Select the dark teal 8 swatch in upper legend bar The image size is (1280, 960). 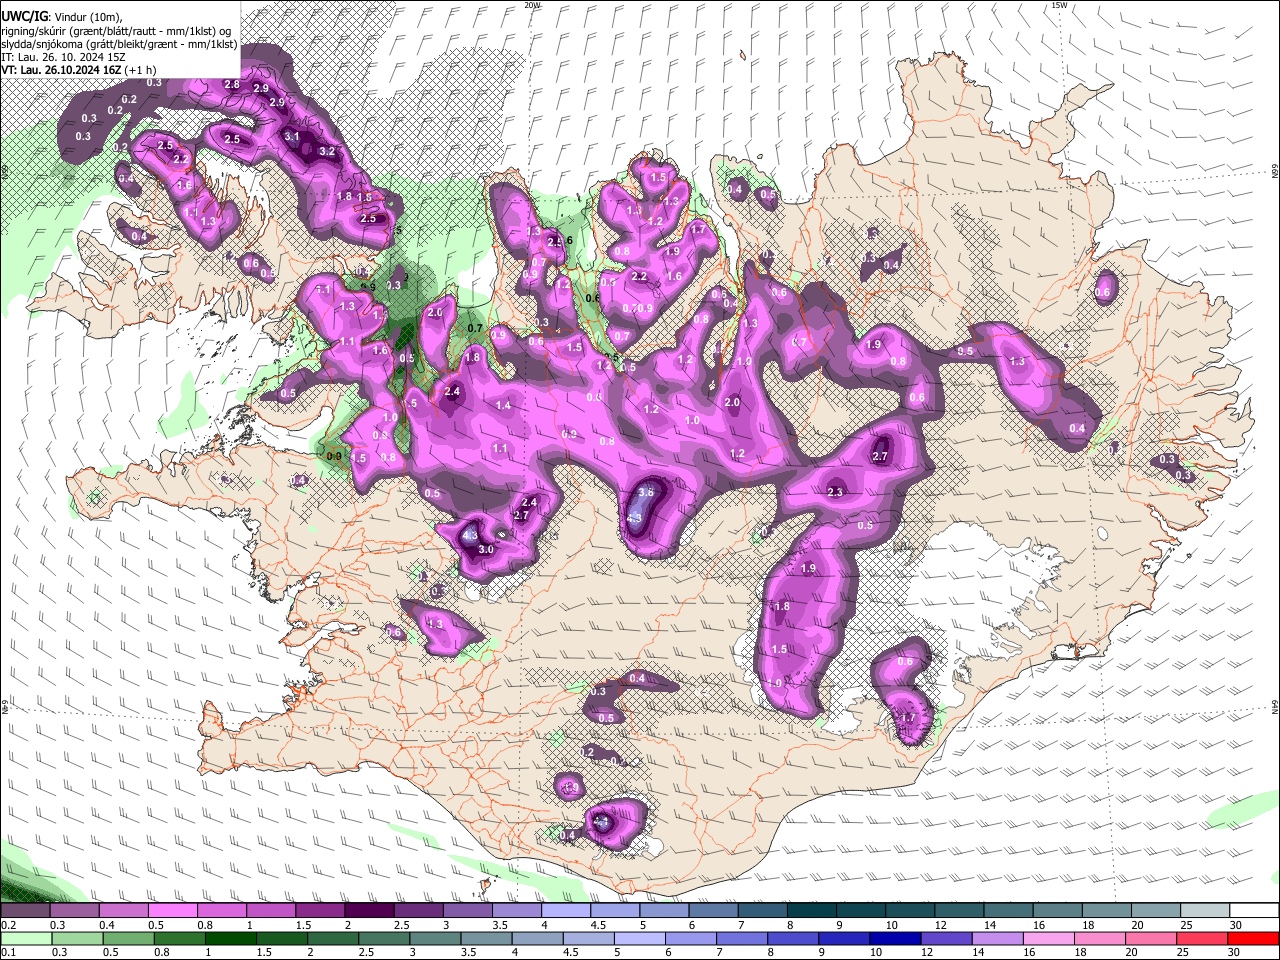tap(812, 911)
